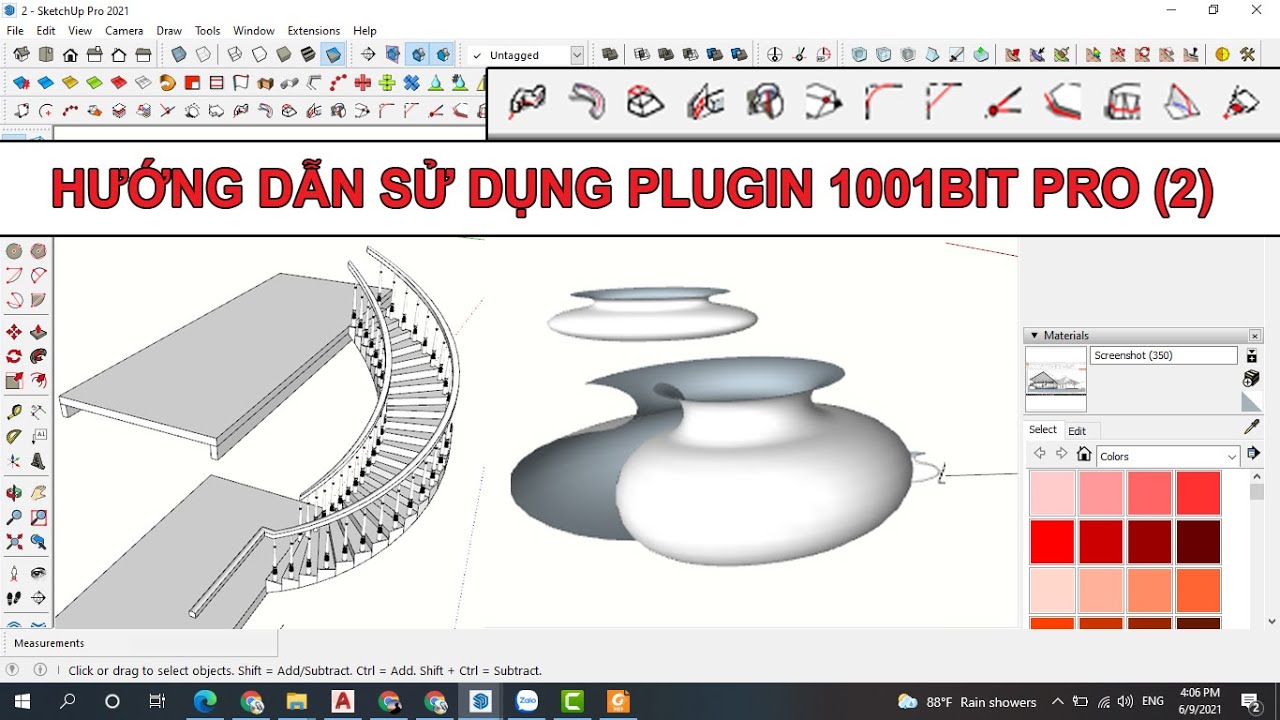Toggle Display Section Cuts
Image resolution: width=1280 pixels, height=720 pixels.
418,55
